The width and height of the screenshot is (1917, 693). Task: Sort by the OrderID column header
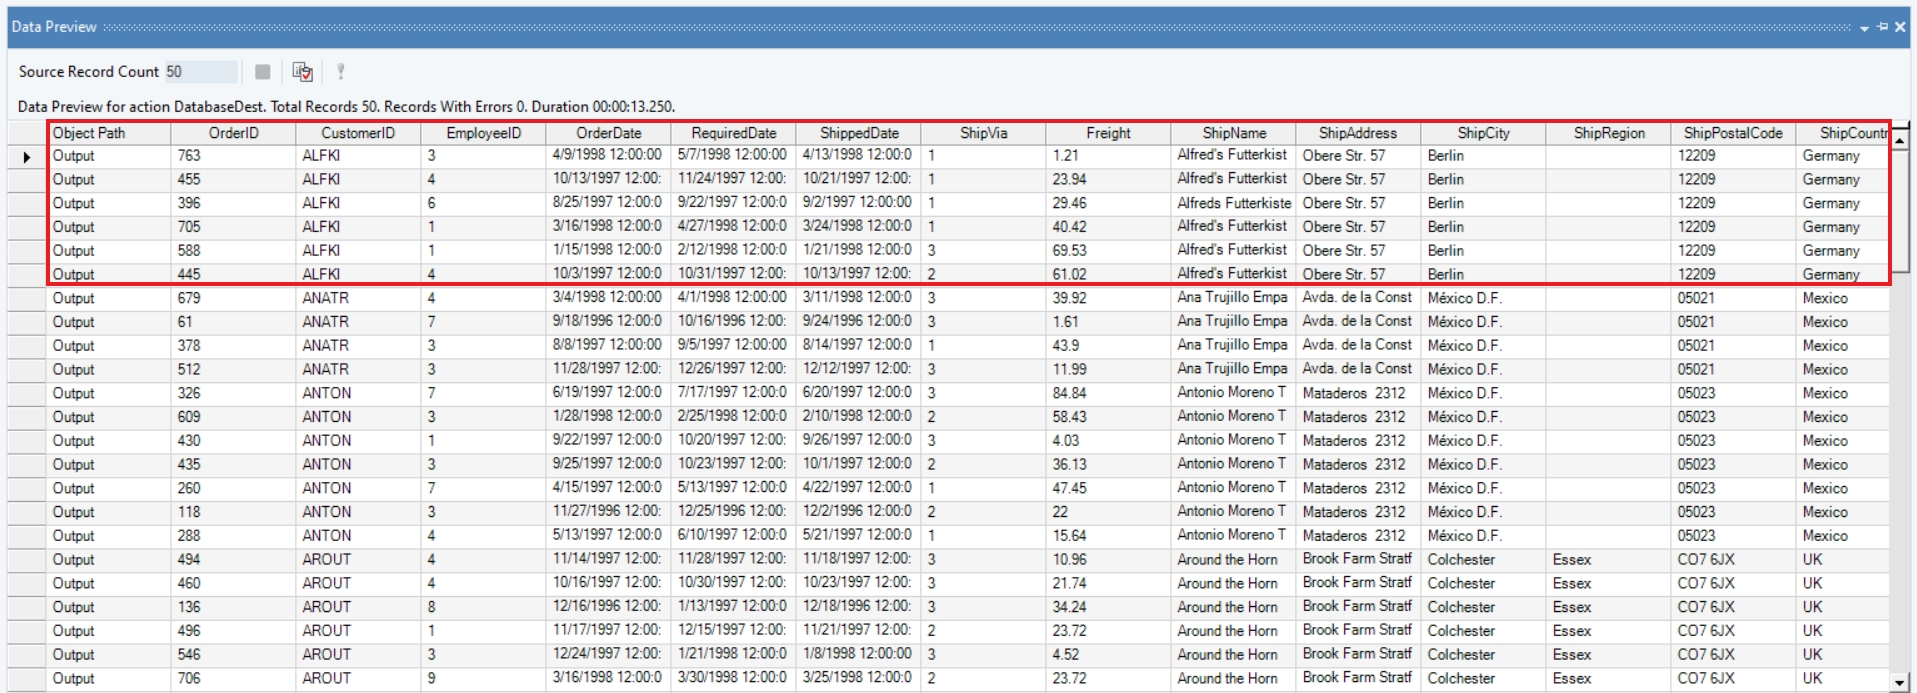233,133
